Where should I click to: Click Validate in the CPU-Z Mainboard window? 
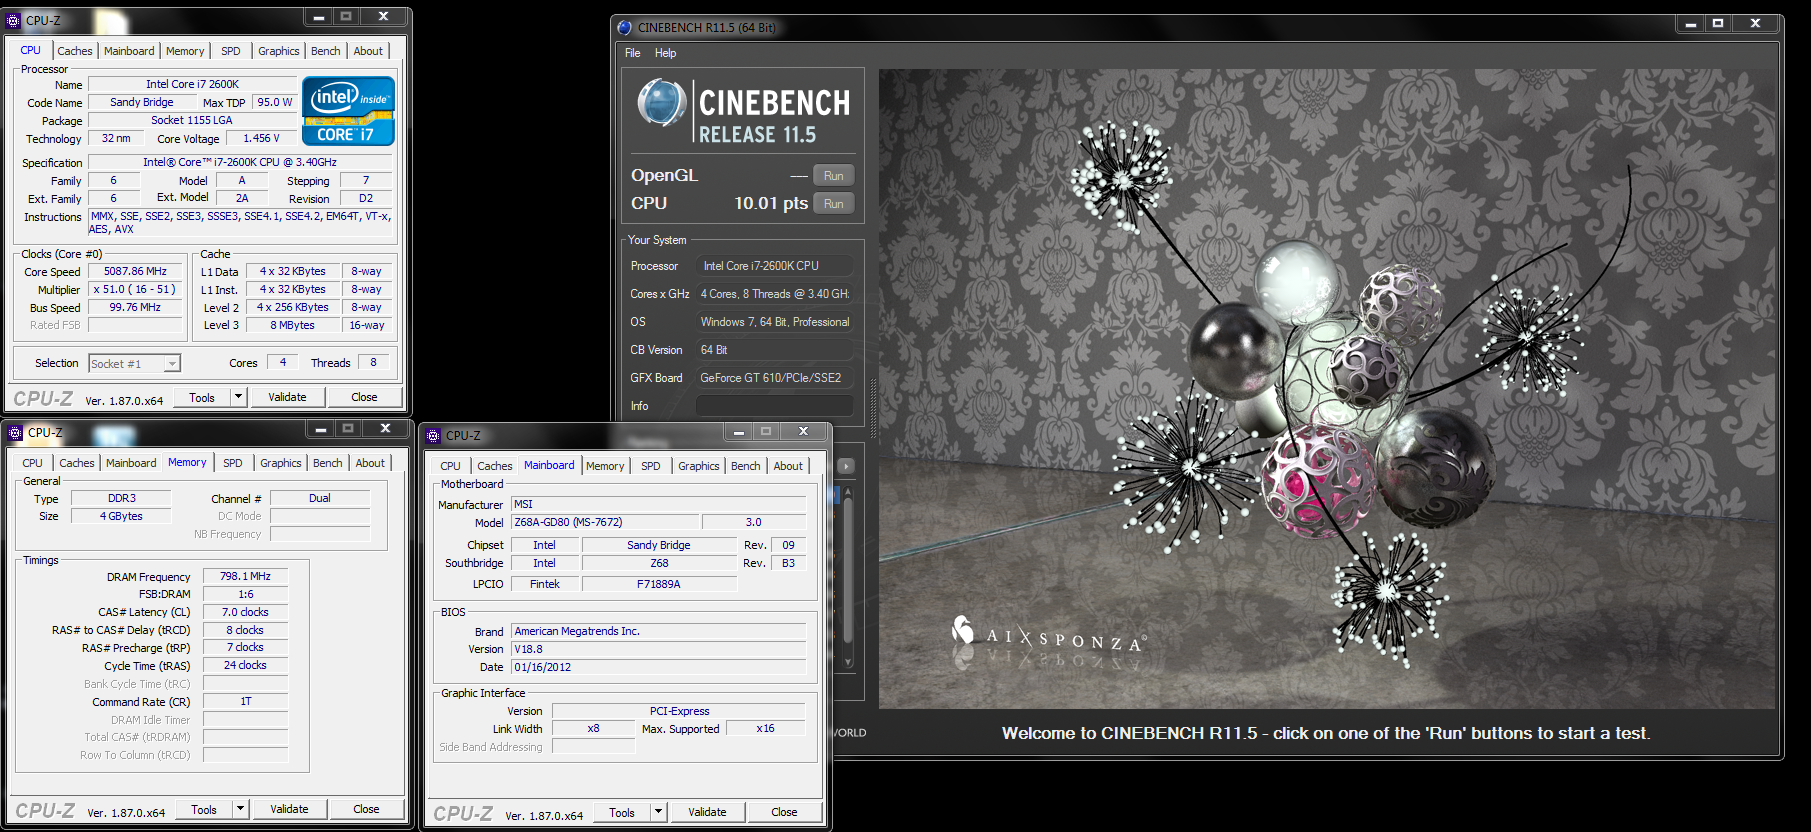707,812
